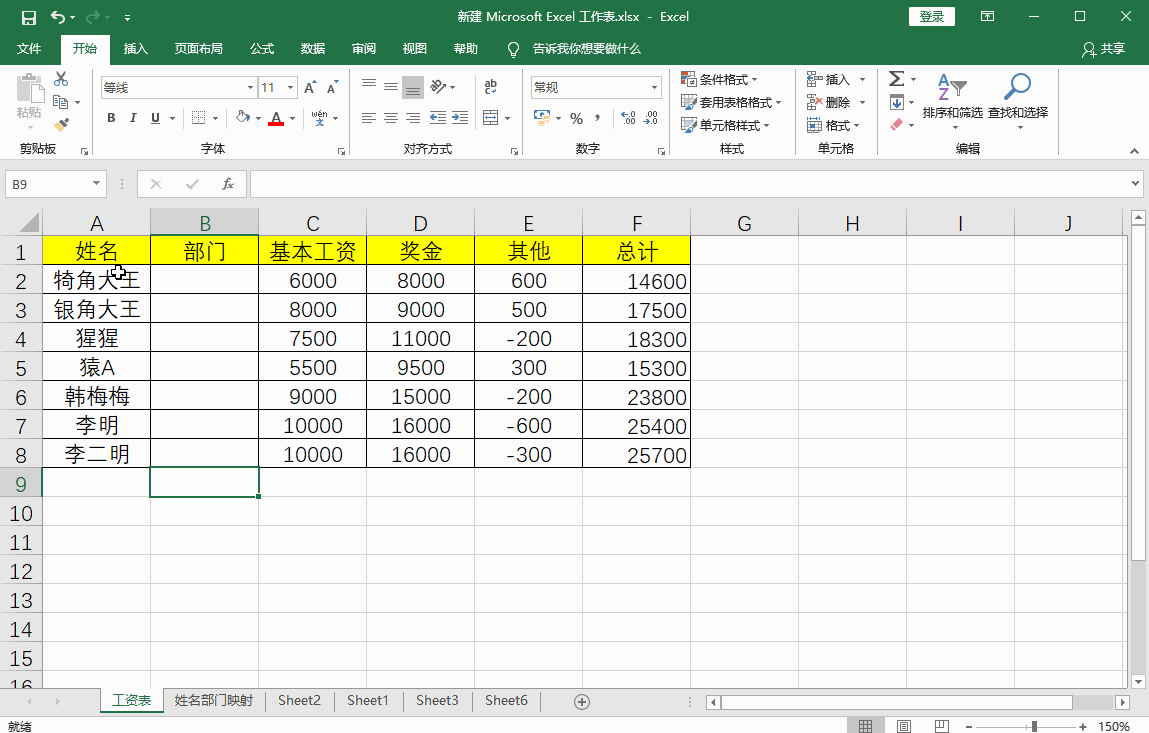Image resolution: width=1149 pixels, height=733 pixels.
Task: Switch to the 姓名部门映射 sheet tab
Action: [x=213, y=701]
